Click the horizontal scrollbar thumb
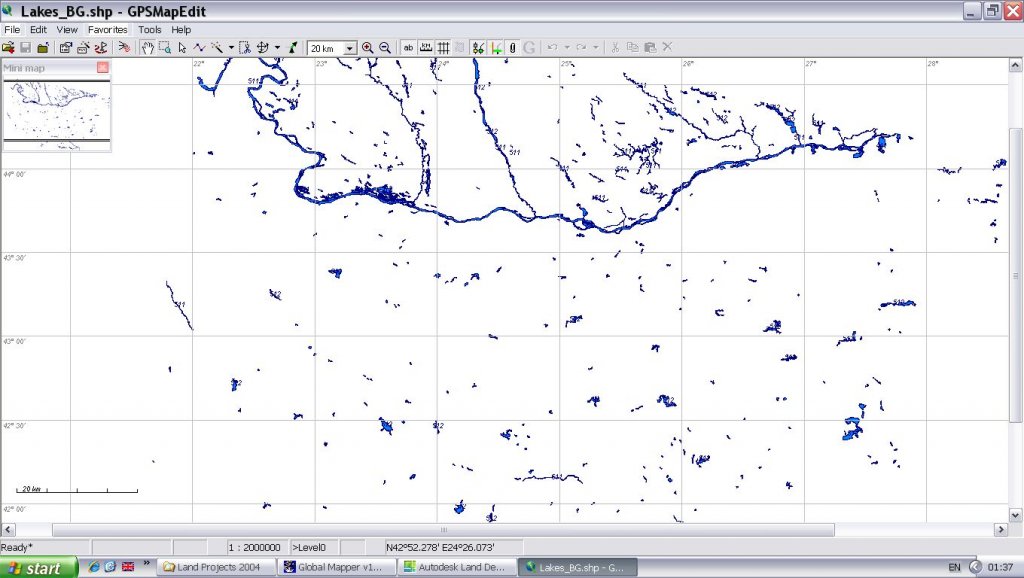Image resolution: width=1024 pixels, height=578 pixels. coord(443,529)
